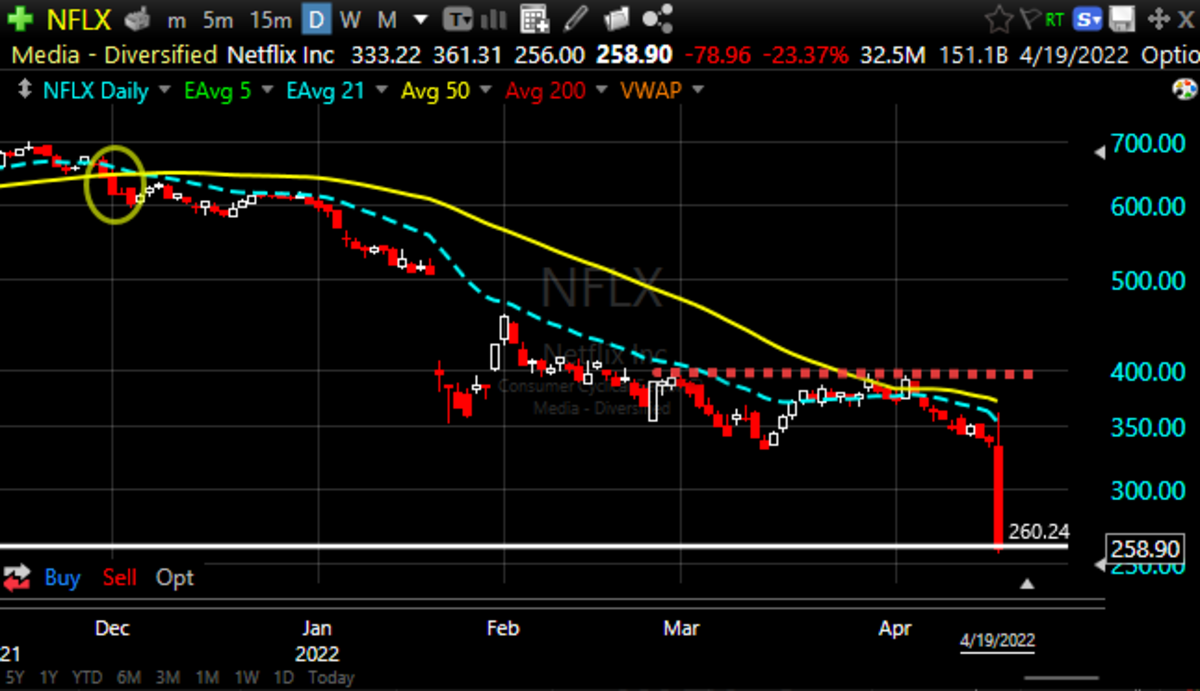This screenshot has width=1200, height=691.
Task: Switch to Weekly (W) time frame
Action: pos(350,18)
